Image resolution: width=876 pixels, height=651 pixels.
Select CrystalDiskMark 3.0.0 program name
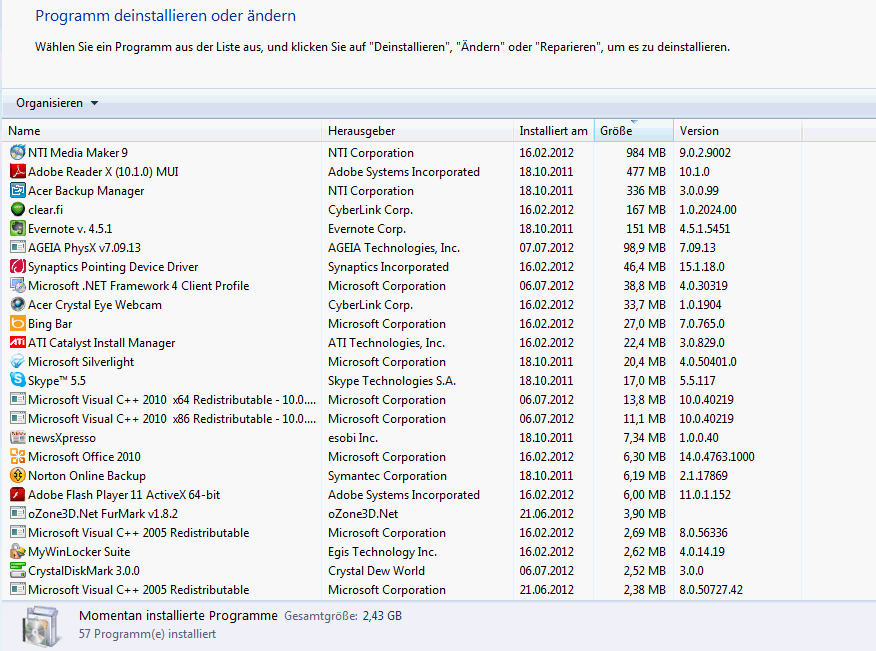(x=84, y=571)
